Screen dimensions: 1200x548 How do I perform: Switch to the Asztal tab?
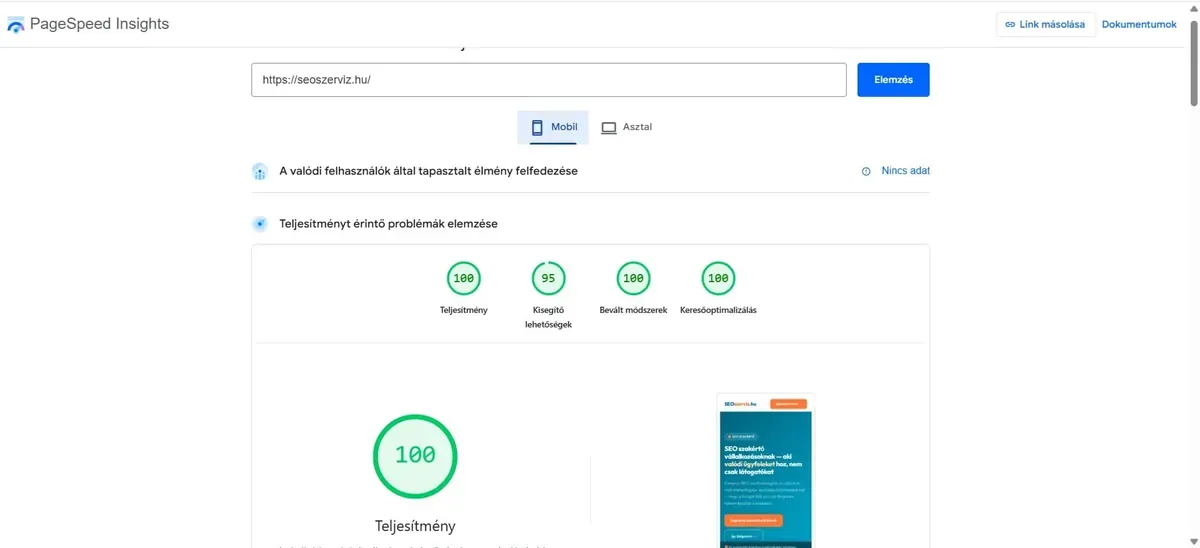point(626,128)
